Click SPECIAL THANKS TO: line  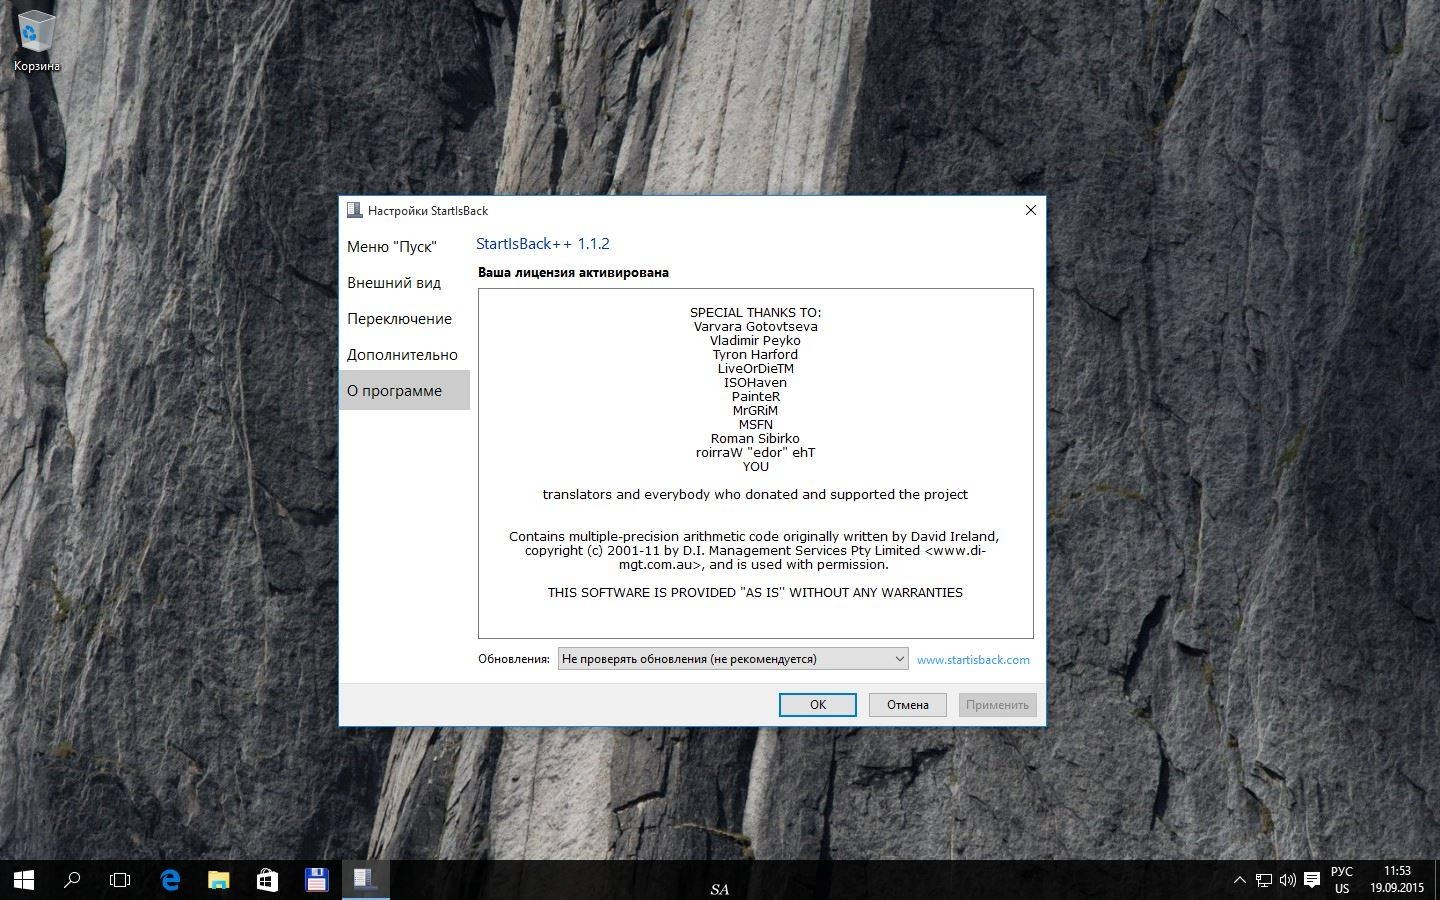point(755,312)
